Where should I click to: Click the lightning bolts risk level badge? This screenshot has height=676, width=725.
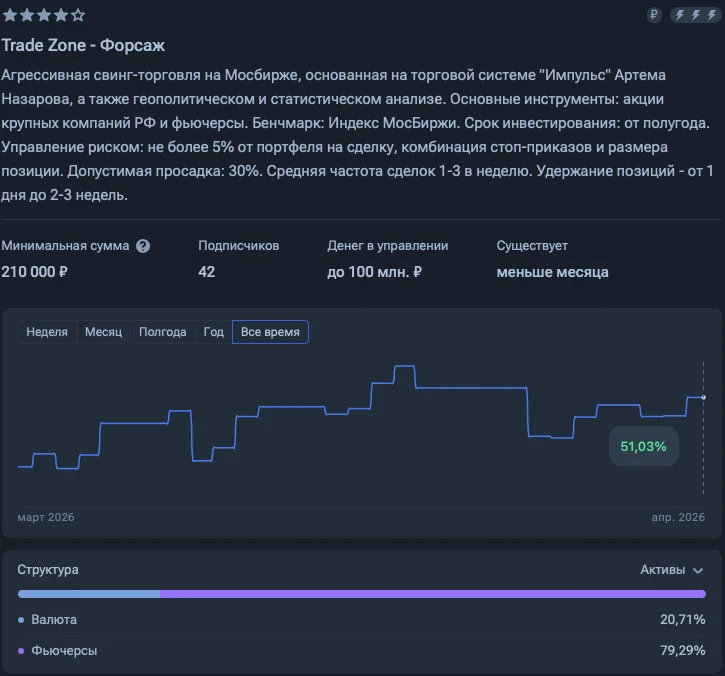[x=695, y=15]
